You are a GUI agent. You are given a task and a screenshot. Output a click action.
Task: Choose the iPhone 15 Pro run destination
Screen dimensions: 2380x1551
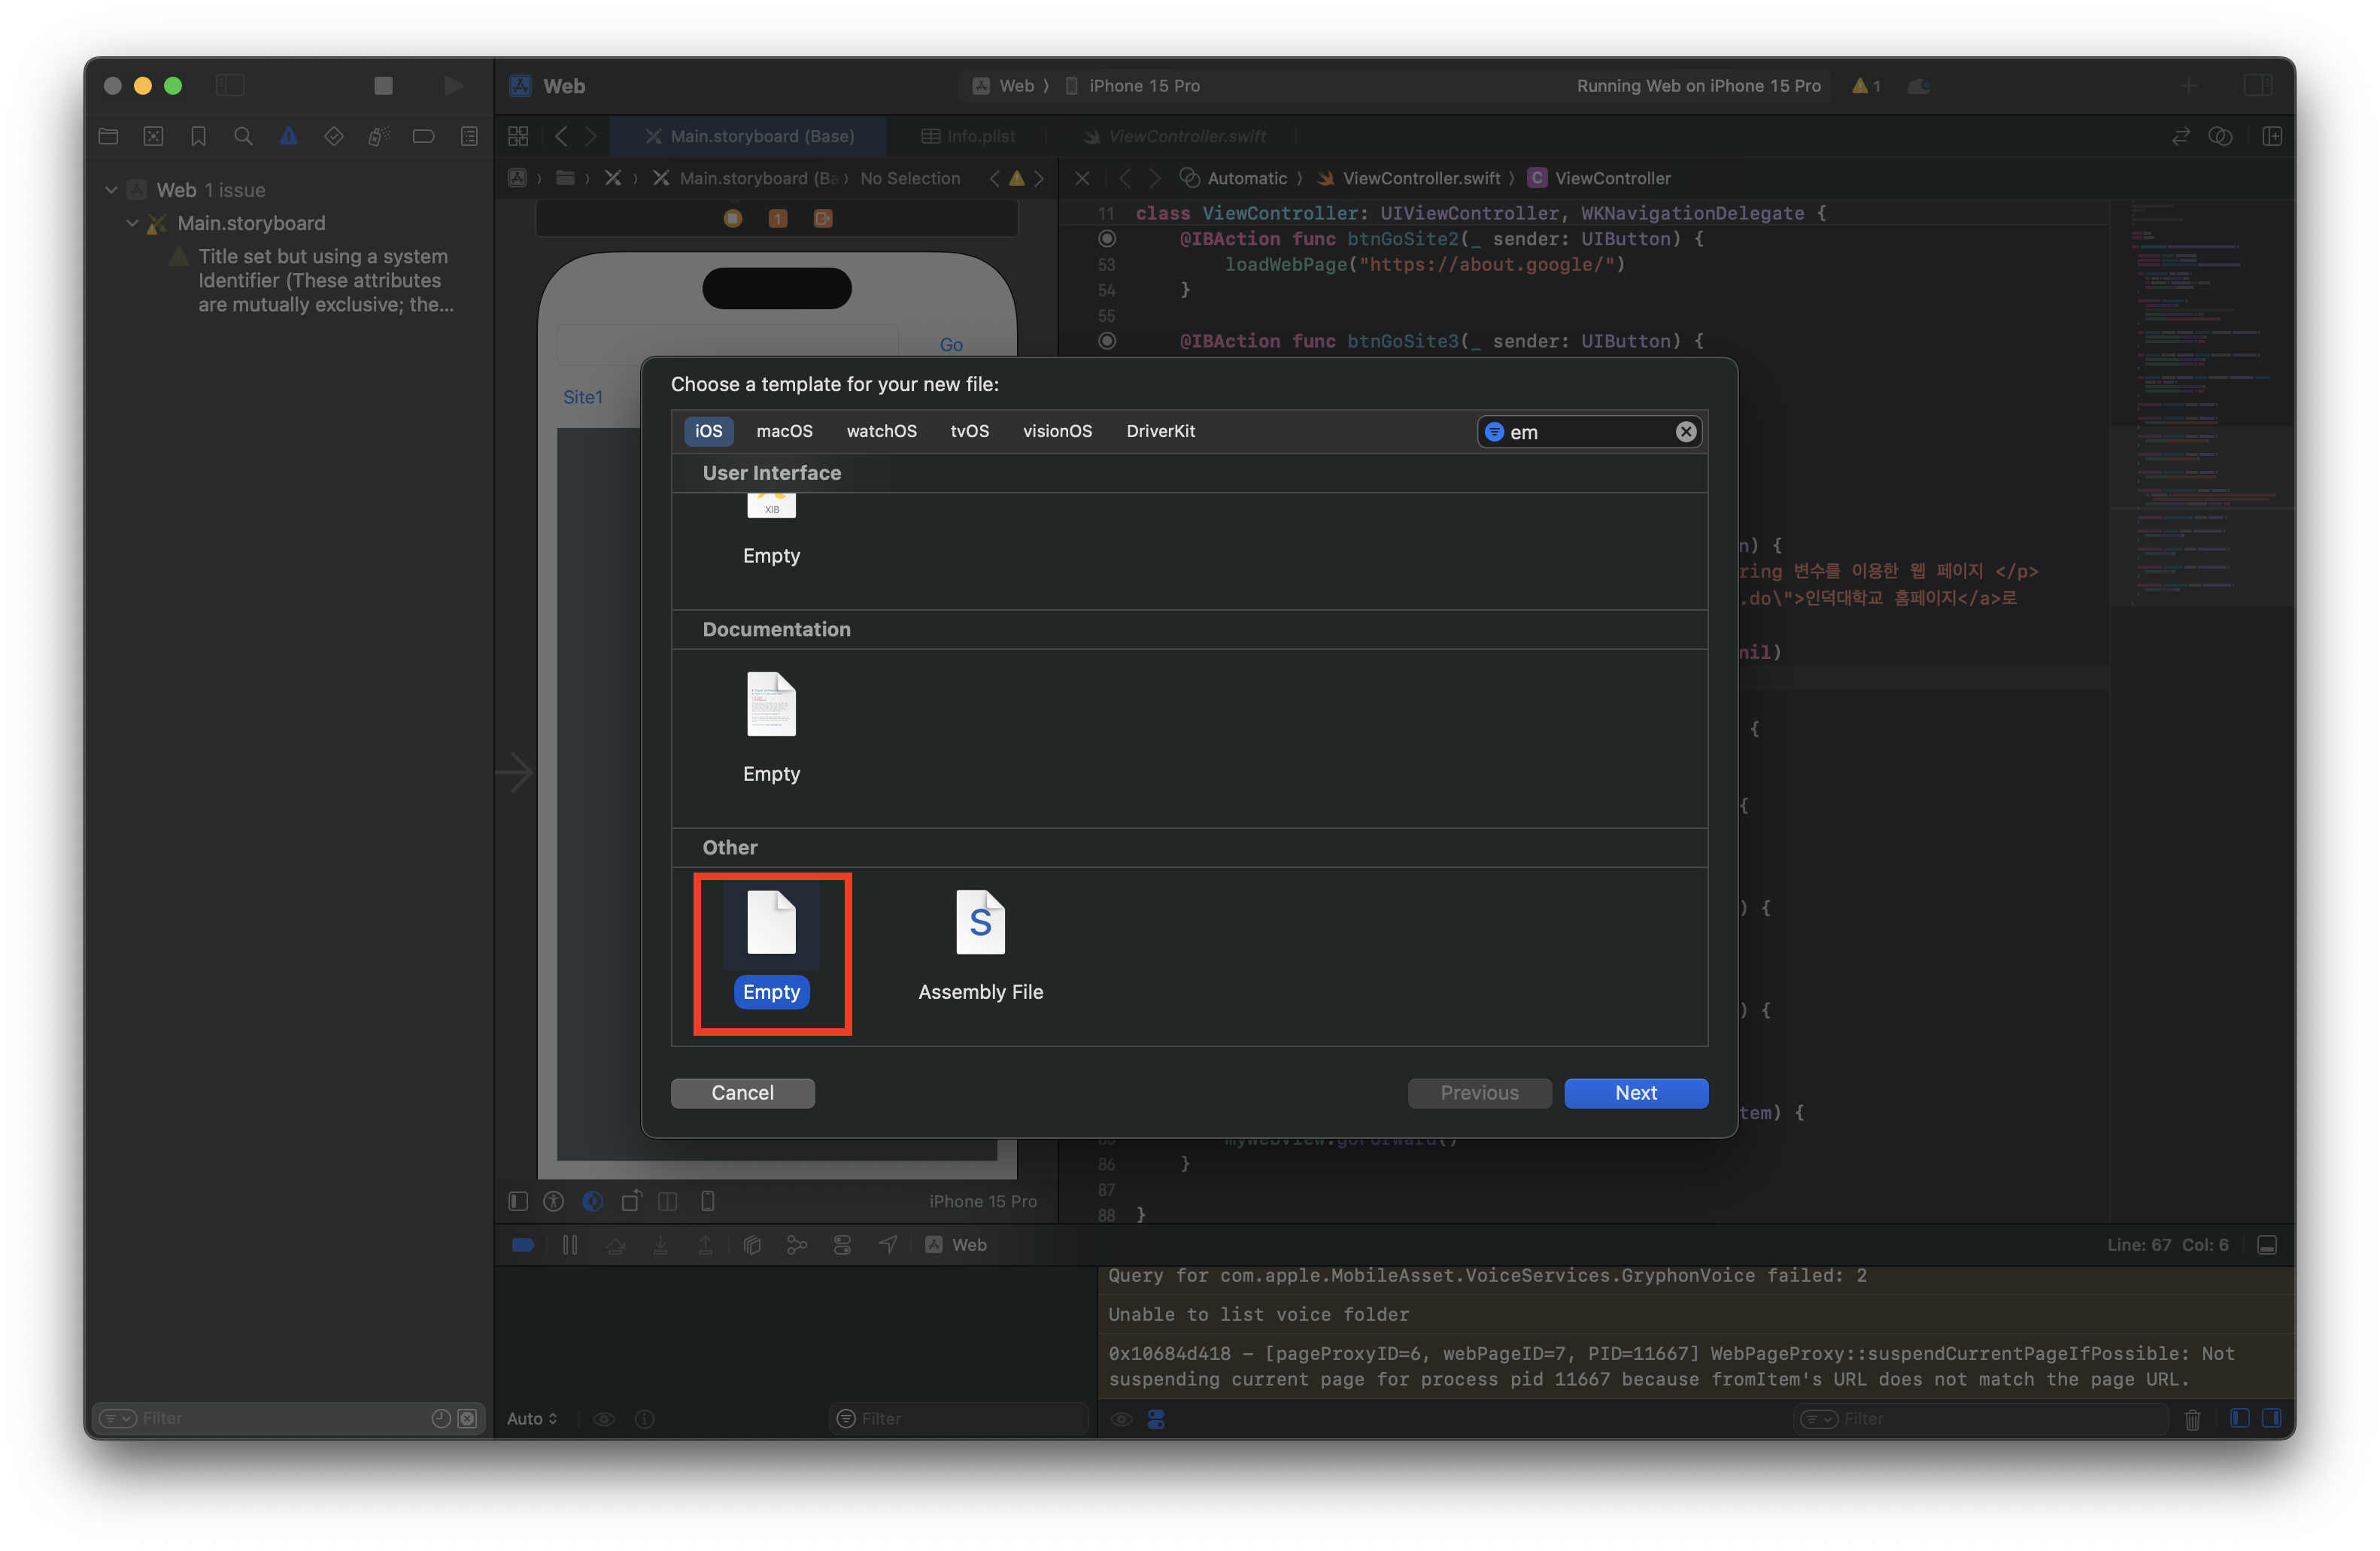click(1133, 86)
